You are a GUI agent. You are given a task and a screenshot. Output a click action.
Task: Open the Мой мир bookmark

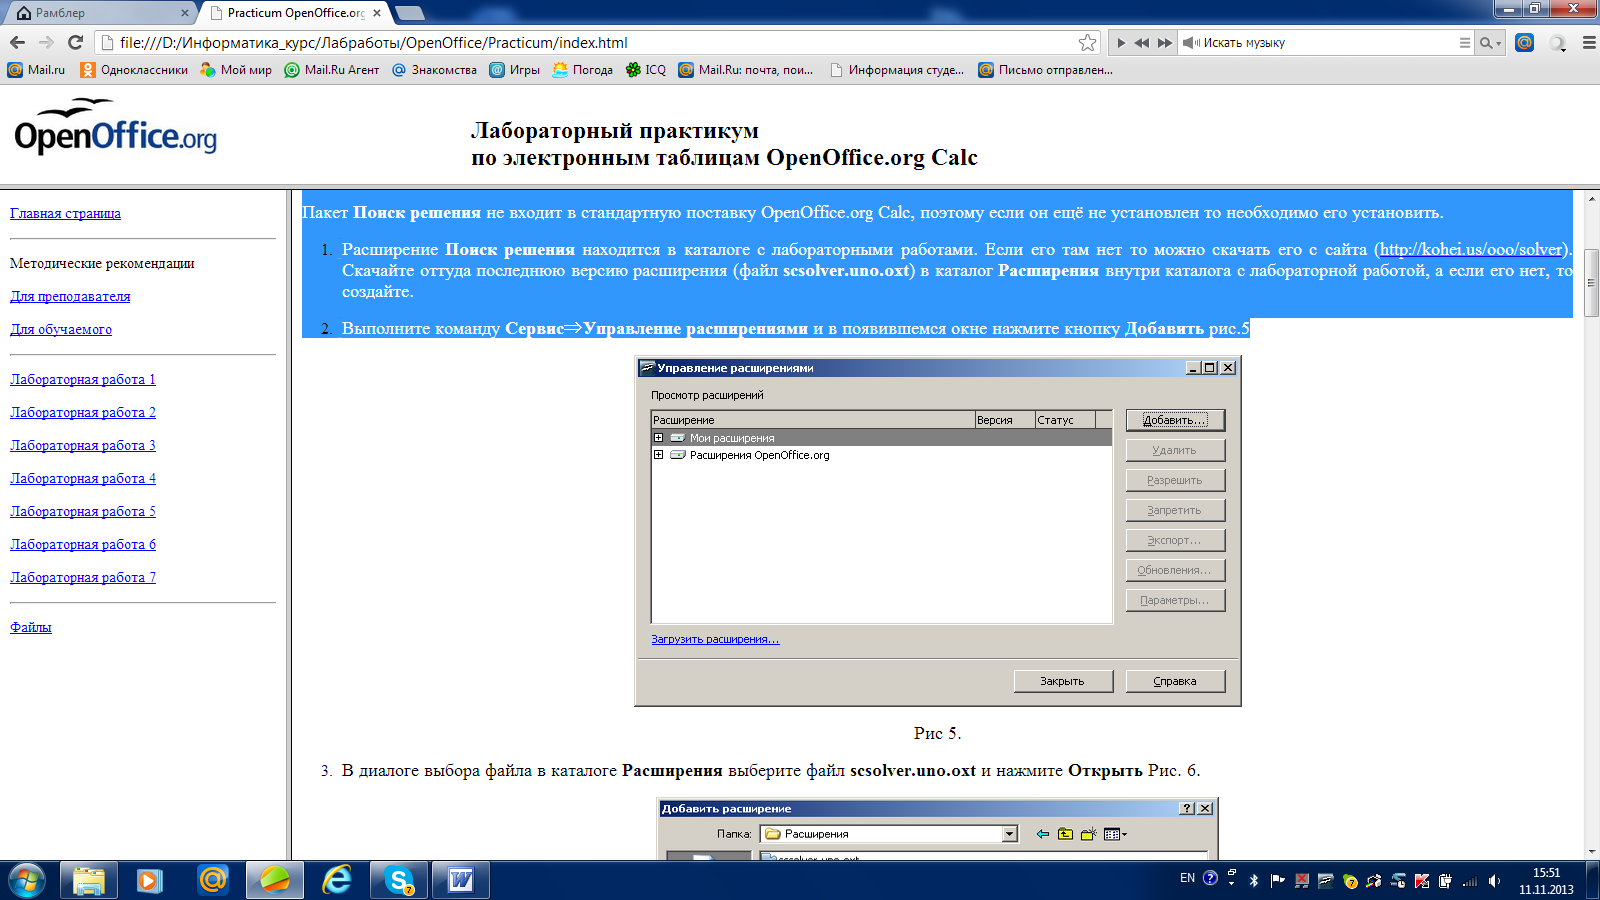click(236, 70)
